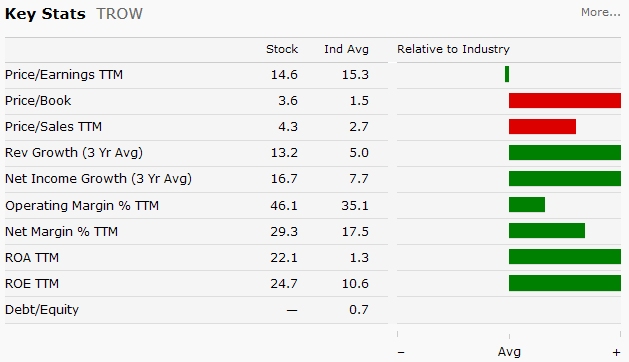This screenshot has height=362, width=629.
Task: Click the Net Income Growth row label
Action: 98,179
